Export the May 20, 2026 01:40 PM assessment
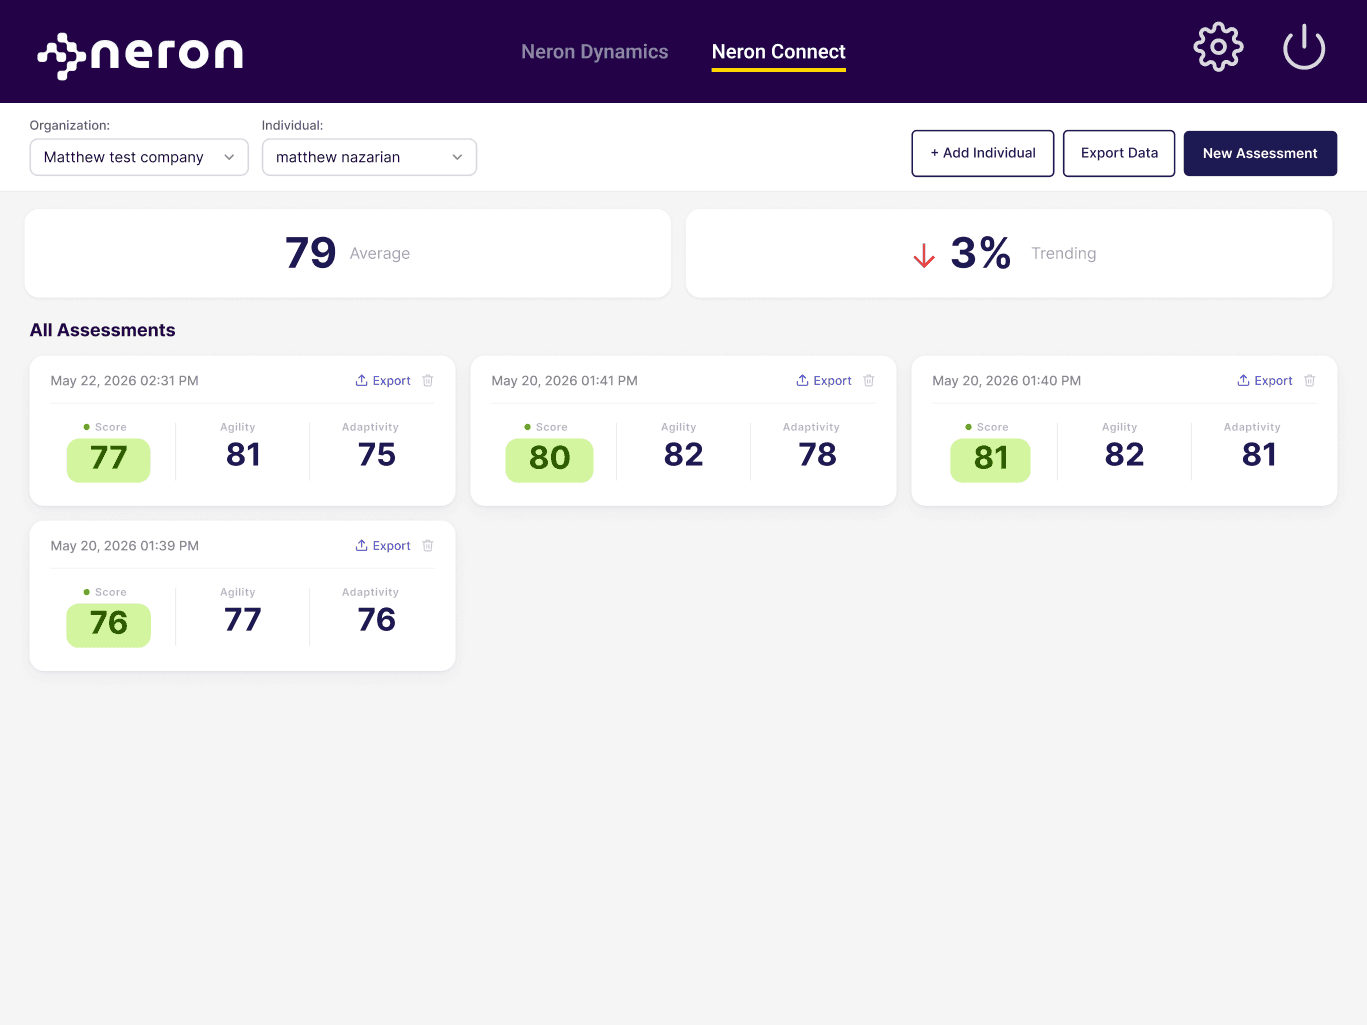Viewport: 1367px width, 1025px height. 1265,381
